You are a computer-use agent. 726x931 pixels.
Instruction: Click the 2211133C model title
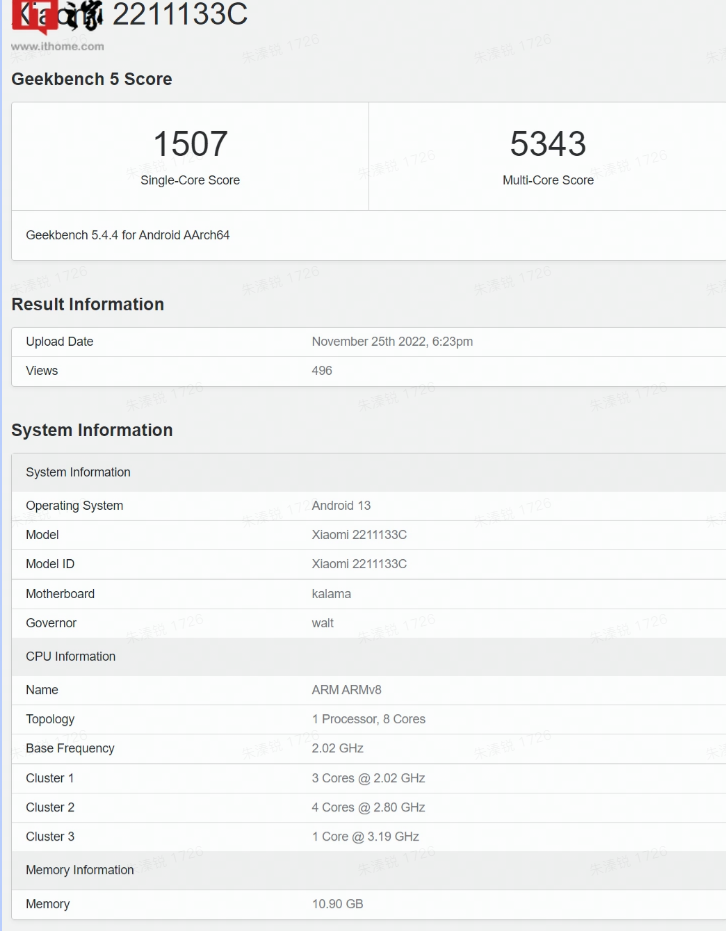coord(180,15)
